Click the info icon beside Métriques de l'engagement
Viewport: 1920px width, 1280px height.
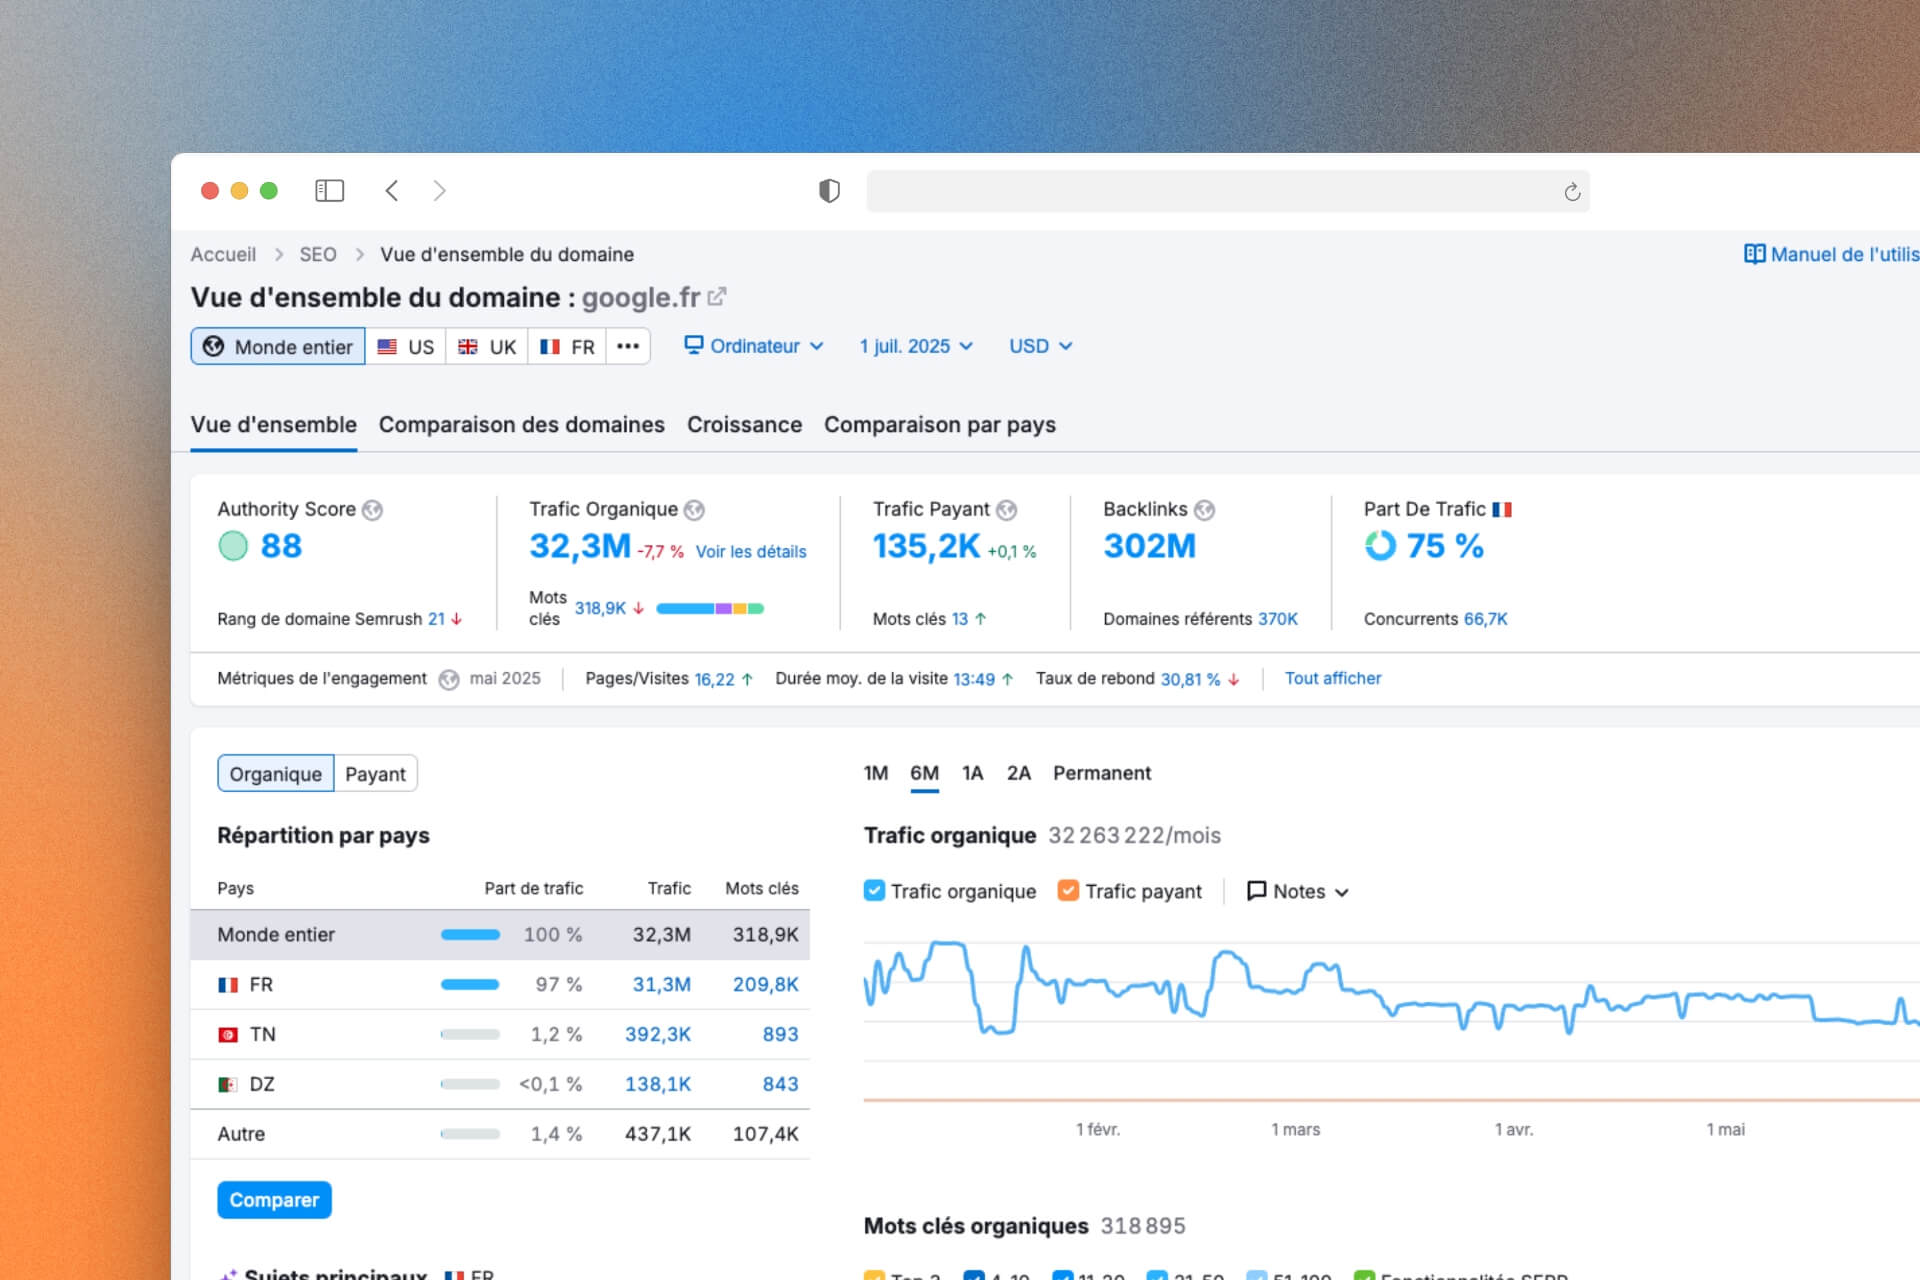tap(449, 679)
